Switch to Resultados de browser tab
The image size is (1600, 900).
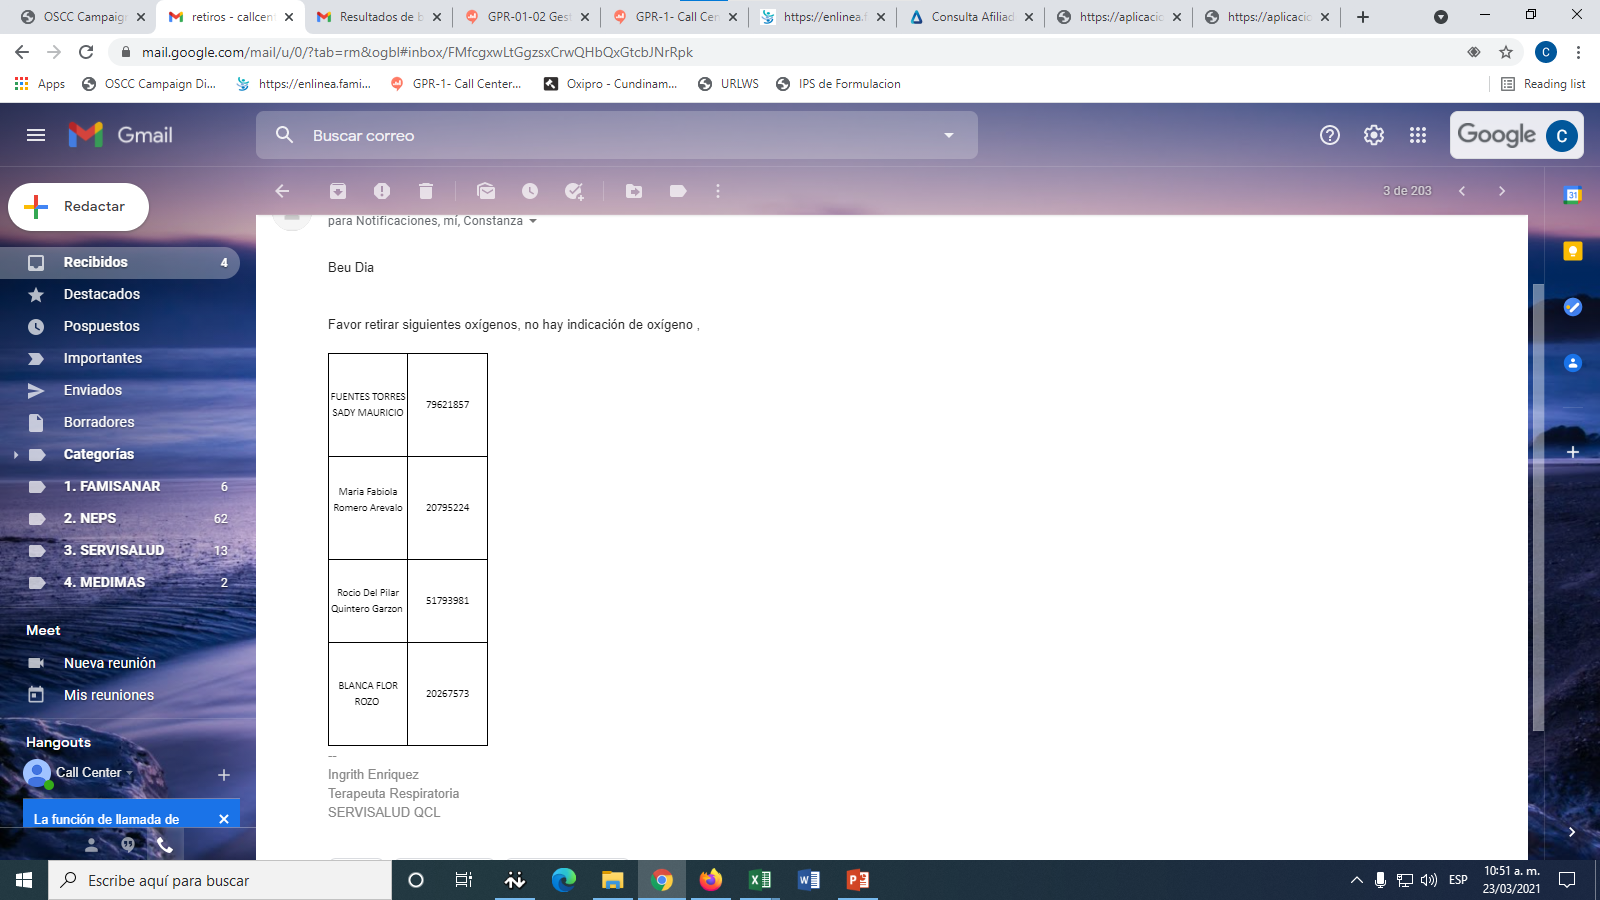pyautogui.click(x=379, y=17)
